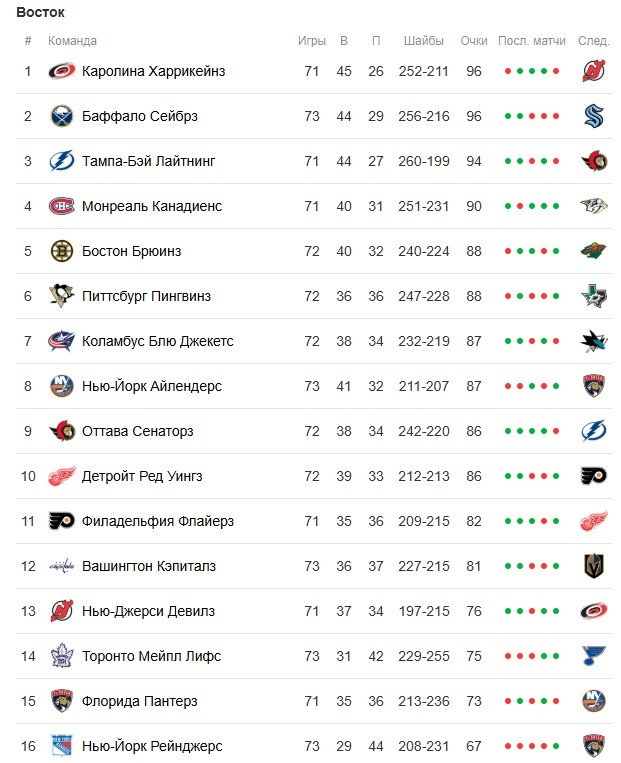Open the Тампа-Бэй Лайтнинг team link

pos(148,161)
